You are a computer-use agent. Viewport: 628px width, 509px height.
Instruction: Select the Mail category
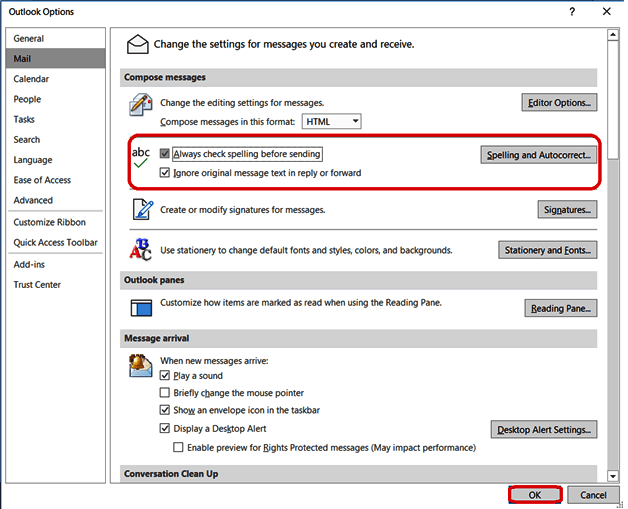coord(56,58)
